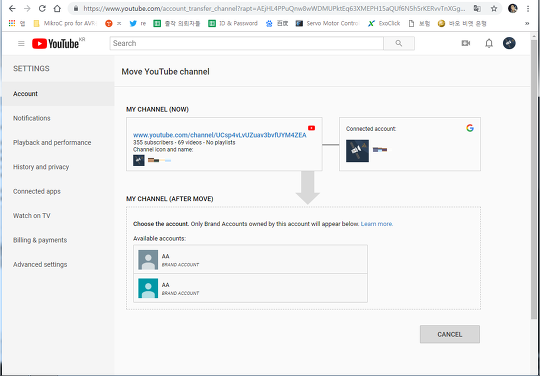Open the Servo Motor Control bookmark
This screenshot has height=376, width=540.
(328, 23)
